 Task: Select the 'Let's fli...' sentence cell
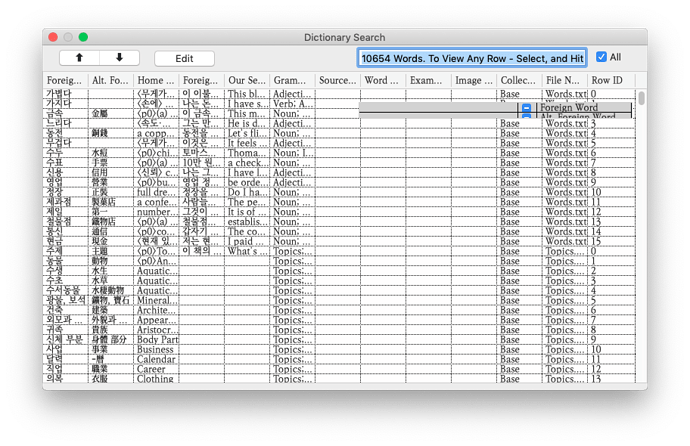pyautogui.click(x=247, y=133)
